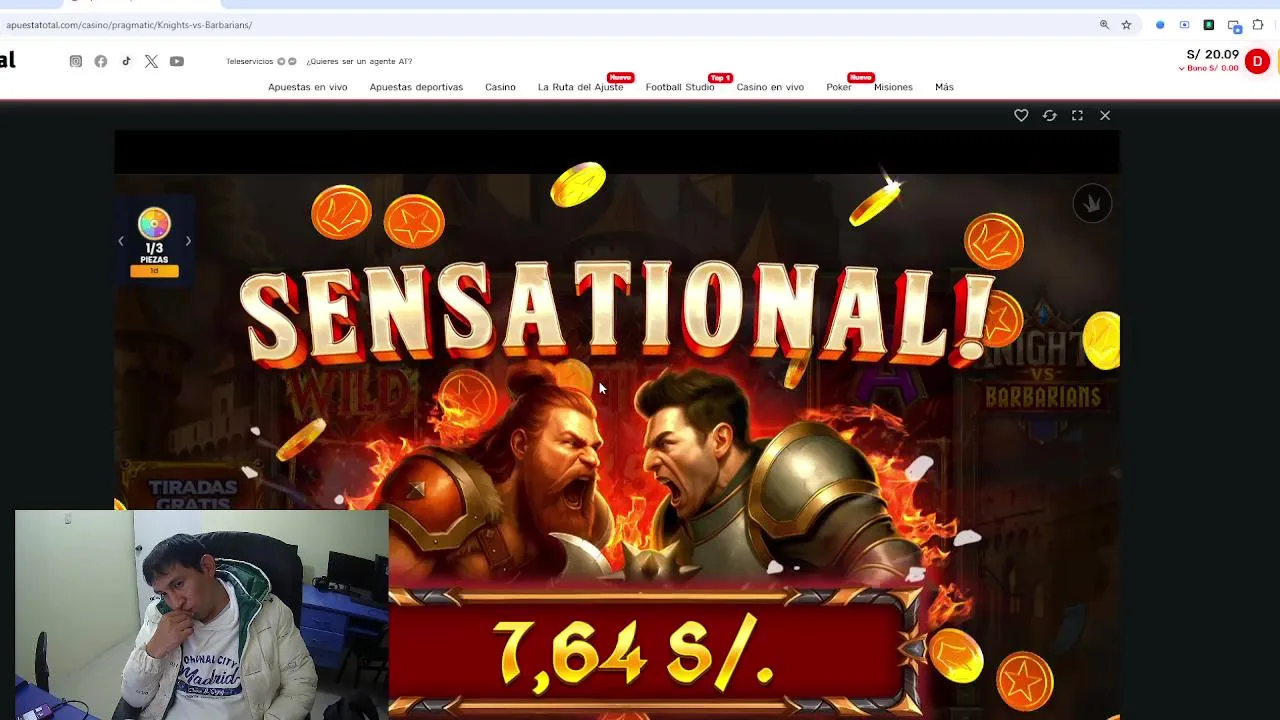The height and width of the screenshot is (720, 1280).
Task: Switch the game to fullscreen mode
Action: (x=1077, y=116)
